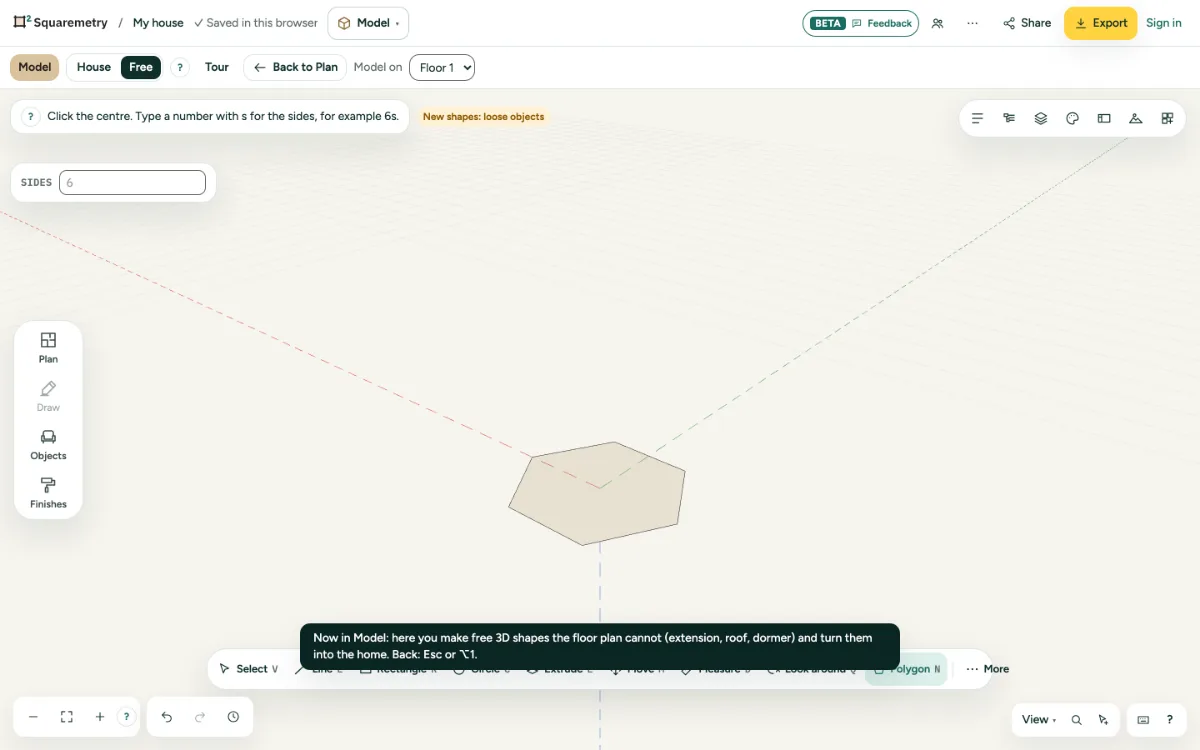Image resolution: width=1200 pixels, height=750 pixels.
Task: Click the Export button
Action: 1100,23
